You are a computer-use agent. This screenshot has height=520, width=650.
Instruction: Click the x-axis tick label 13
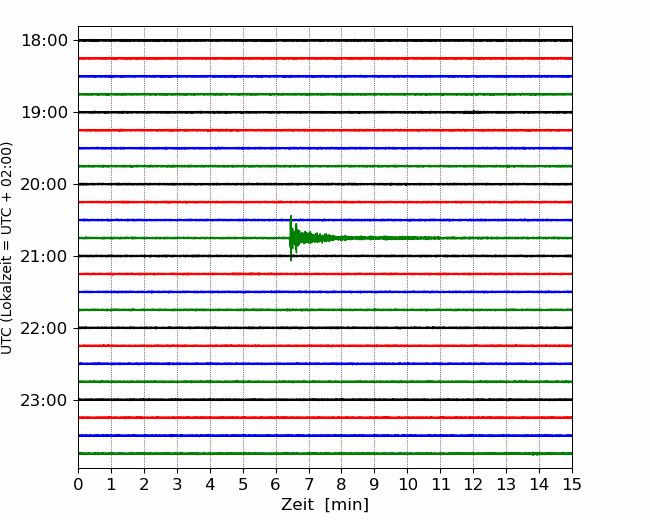(506, 484)
